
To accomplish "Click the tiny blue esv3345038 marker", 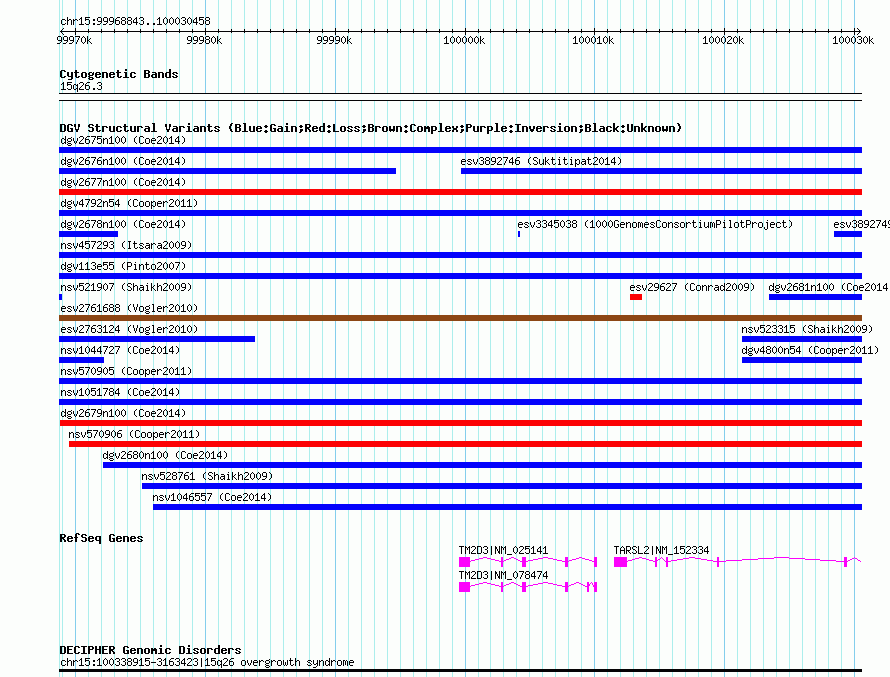I will pyautogui.click(x=519, y=234).
